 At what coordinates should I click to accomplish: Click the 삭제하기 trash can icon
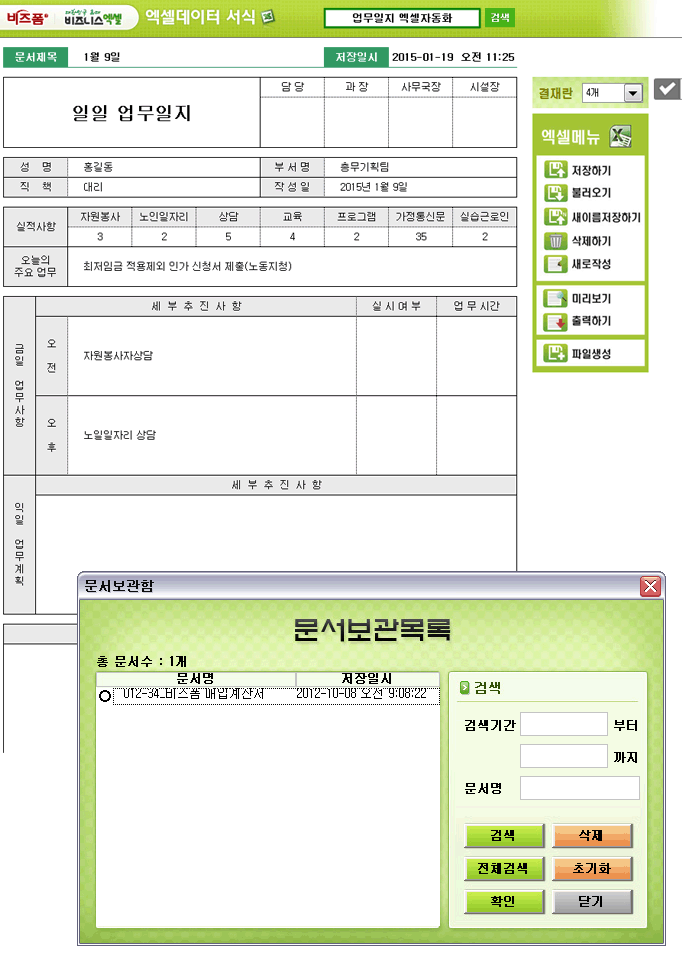[556, 240]
